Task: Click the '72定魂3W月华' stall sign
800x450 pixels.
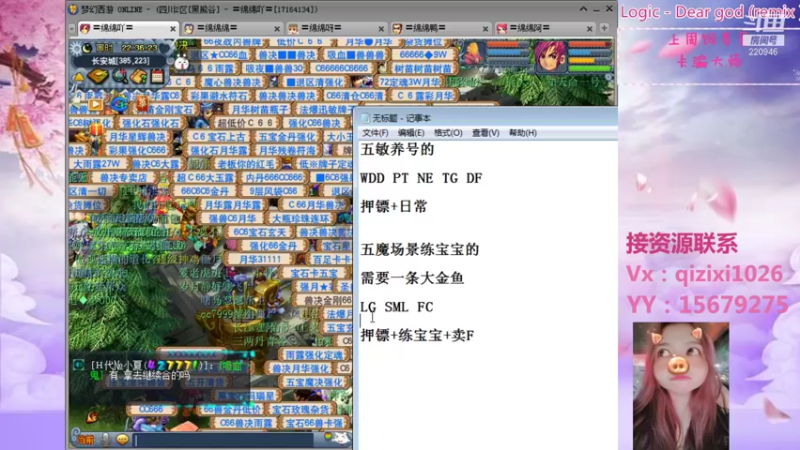Action: pos(409,82)
